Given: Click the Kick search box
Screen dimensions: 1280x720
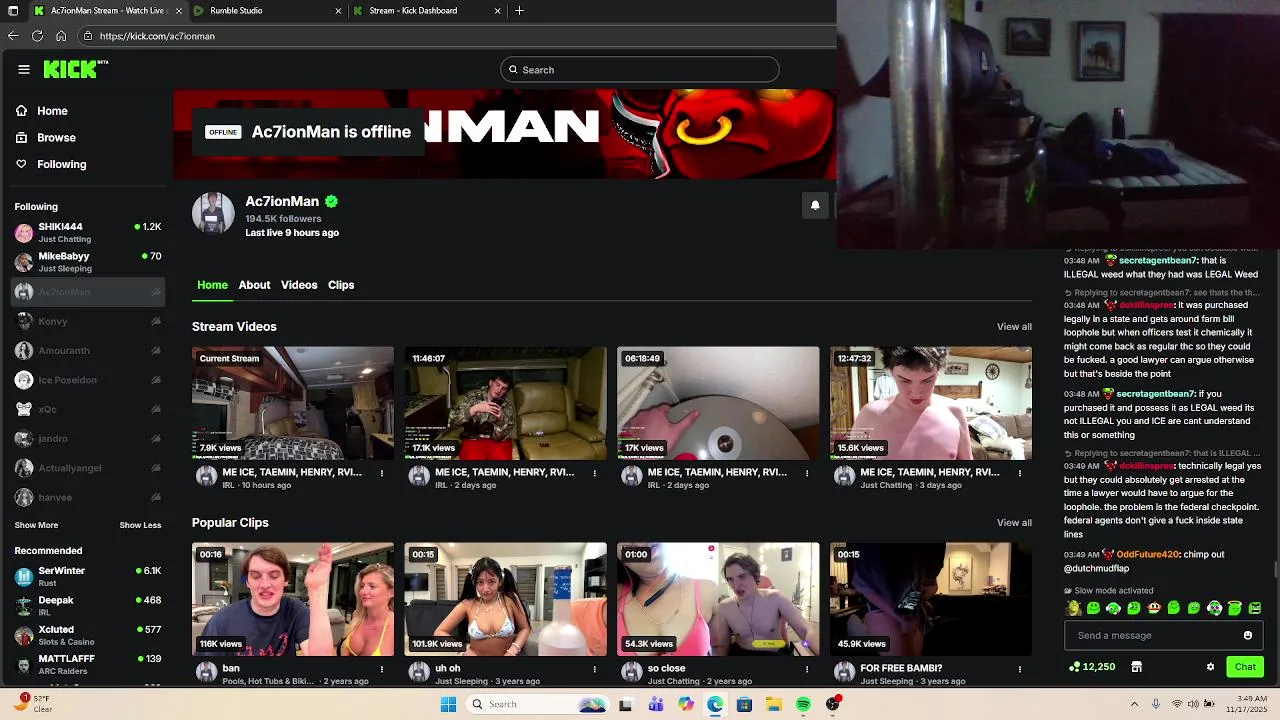Looking at the screenshot, I should [640, 70].
